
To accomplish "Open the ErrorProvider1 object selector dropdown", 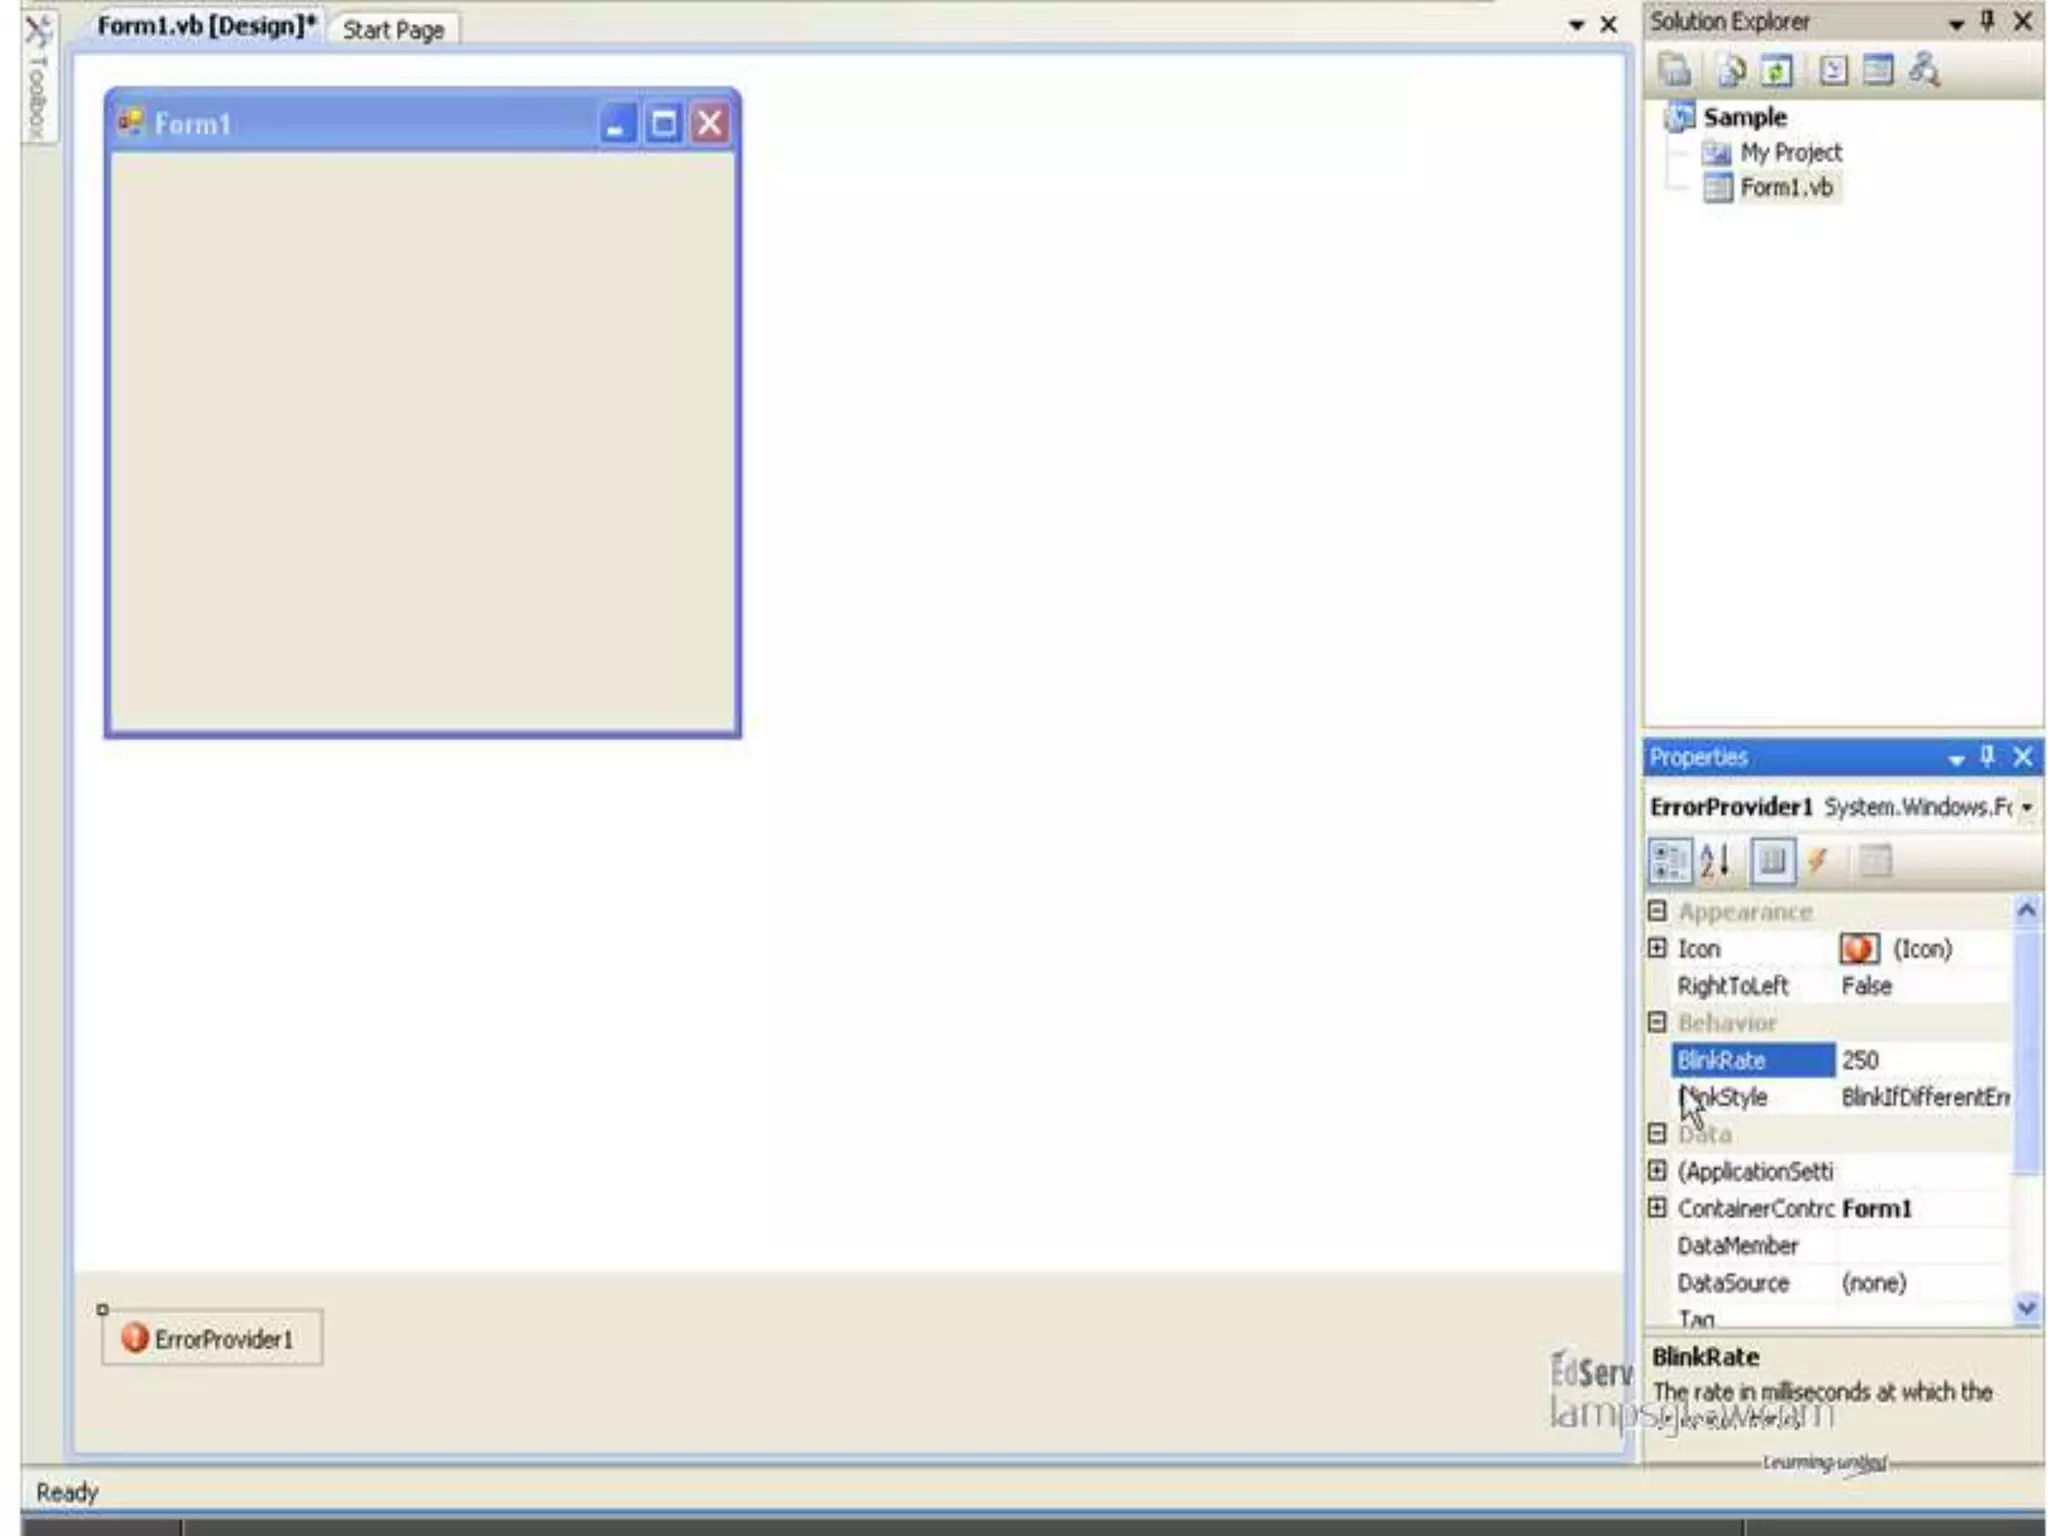I will (x=2026, y=807).
